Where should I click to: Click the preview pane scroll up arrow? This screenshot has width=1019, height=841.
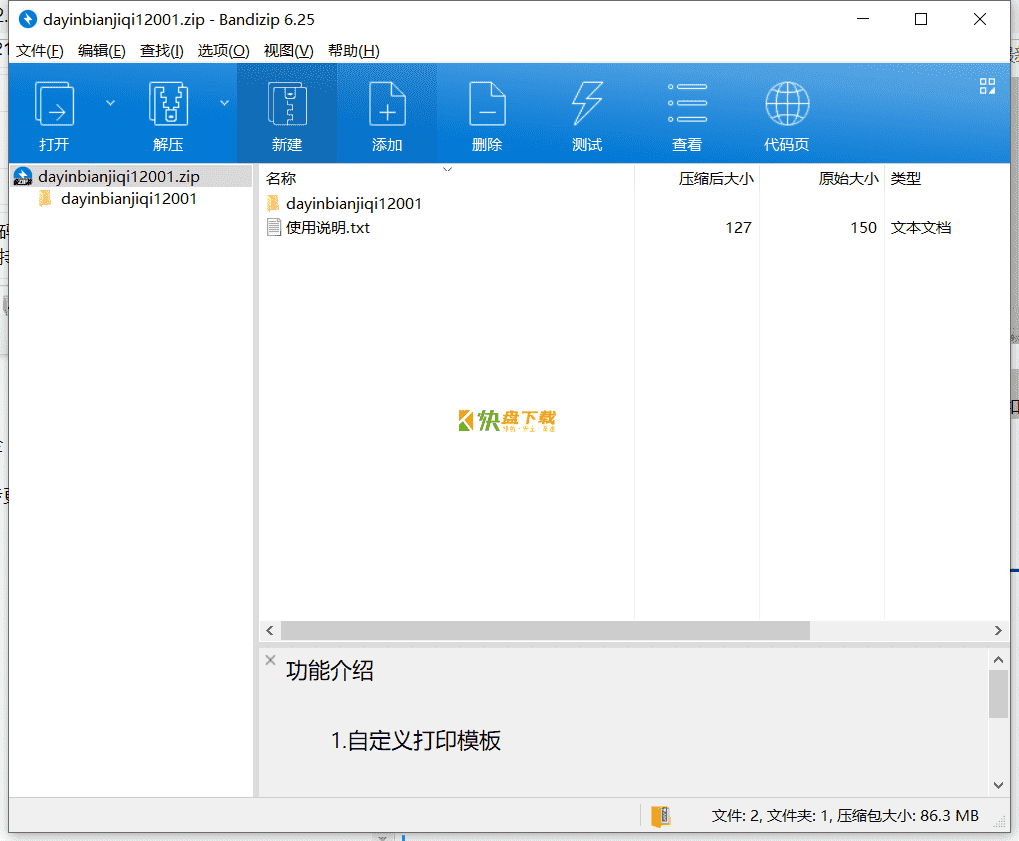[x=998, y=660]
